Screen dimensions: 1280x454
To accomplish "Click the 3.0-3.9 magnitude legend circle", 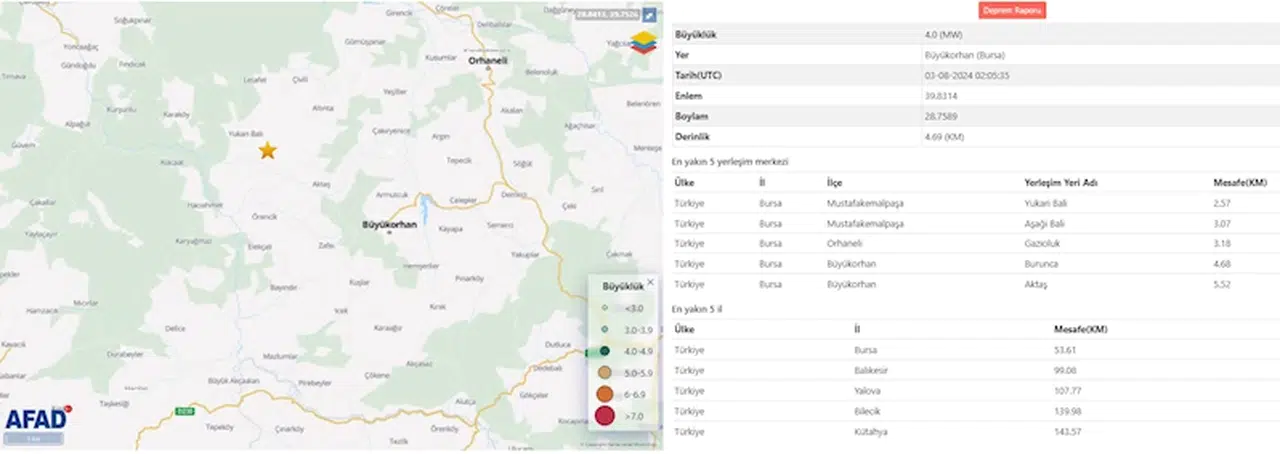I will click(x=605, y=329).
